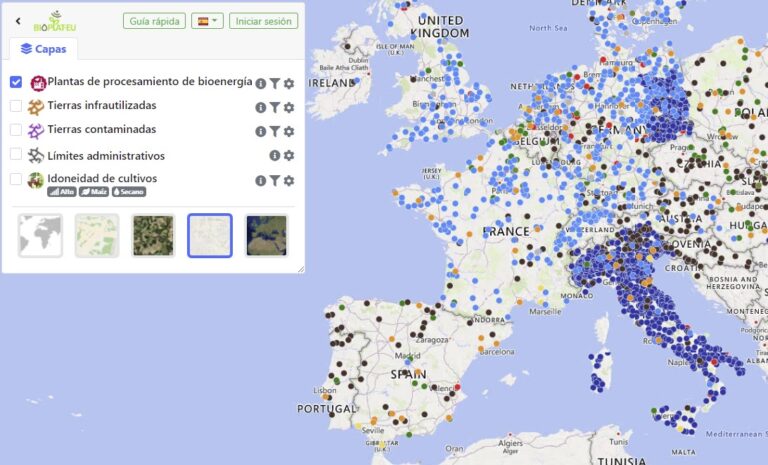
Task: Click the Tierras infrautilizadas label
Action: (x=102, y=105)
